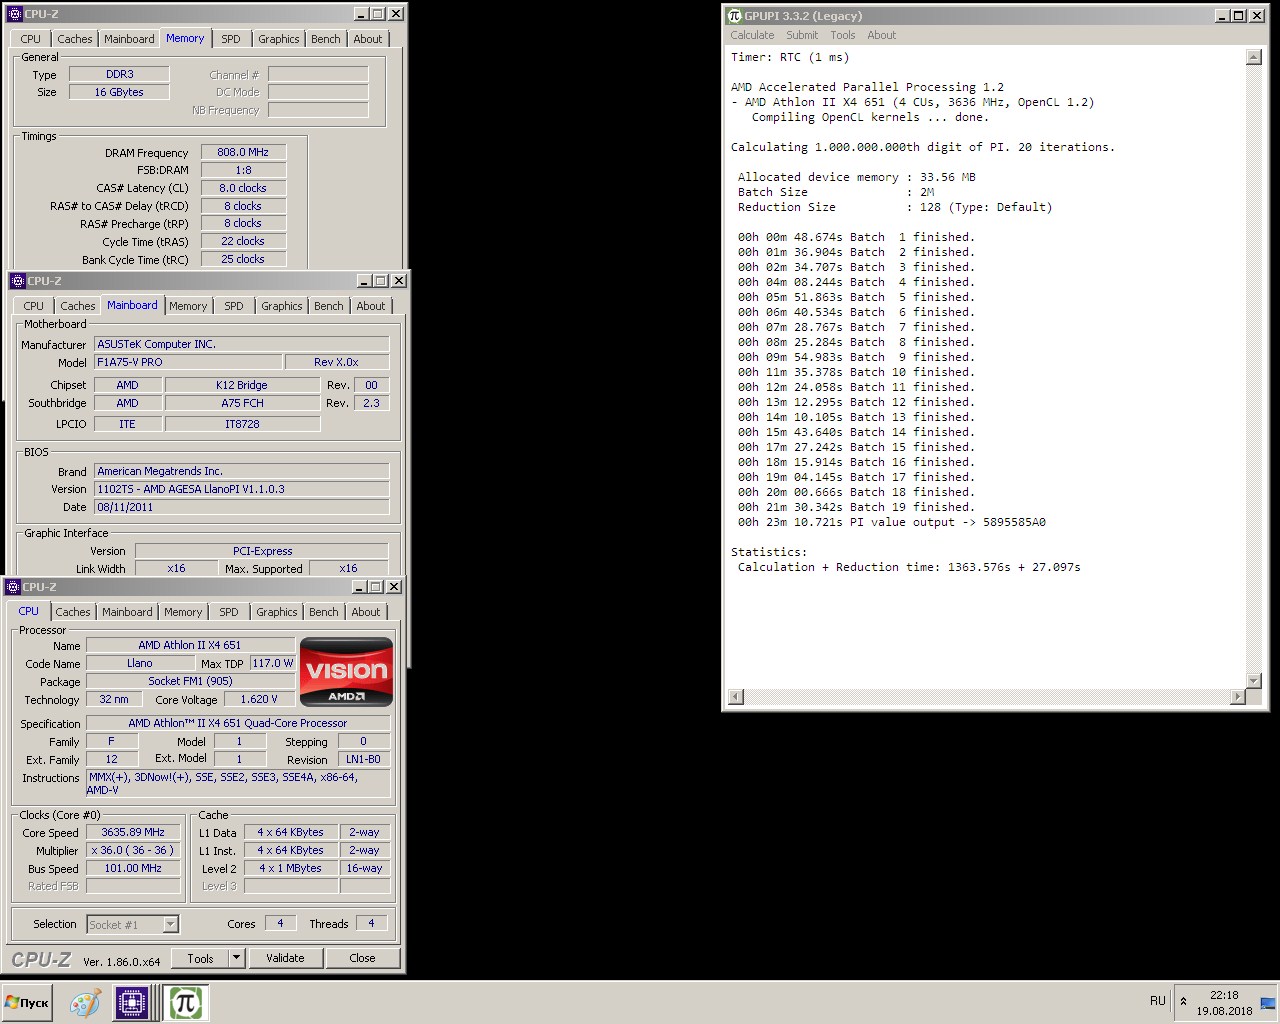The width and height of the screenshot is (1280, 1024).
Task: Switch to Caches tab in bottom CPU-Z
Action: point(73,612)
